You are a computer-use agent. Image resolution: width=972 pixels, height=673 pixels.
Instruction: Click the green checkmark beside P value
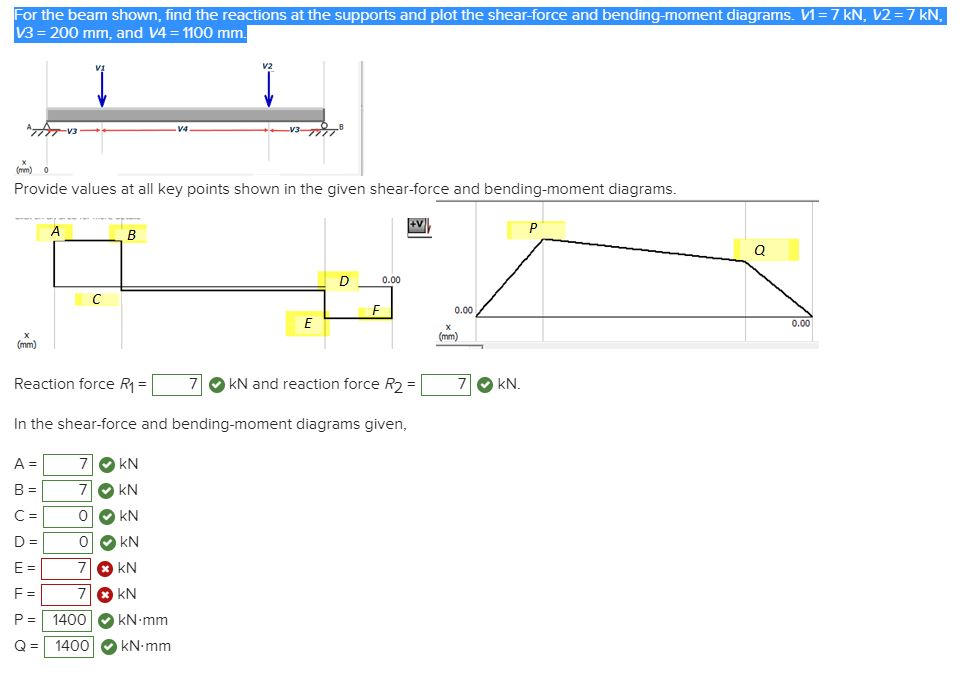coord(104,620)
